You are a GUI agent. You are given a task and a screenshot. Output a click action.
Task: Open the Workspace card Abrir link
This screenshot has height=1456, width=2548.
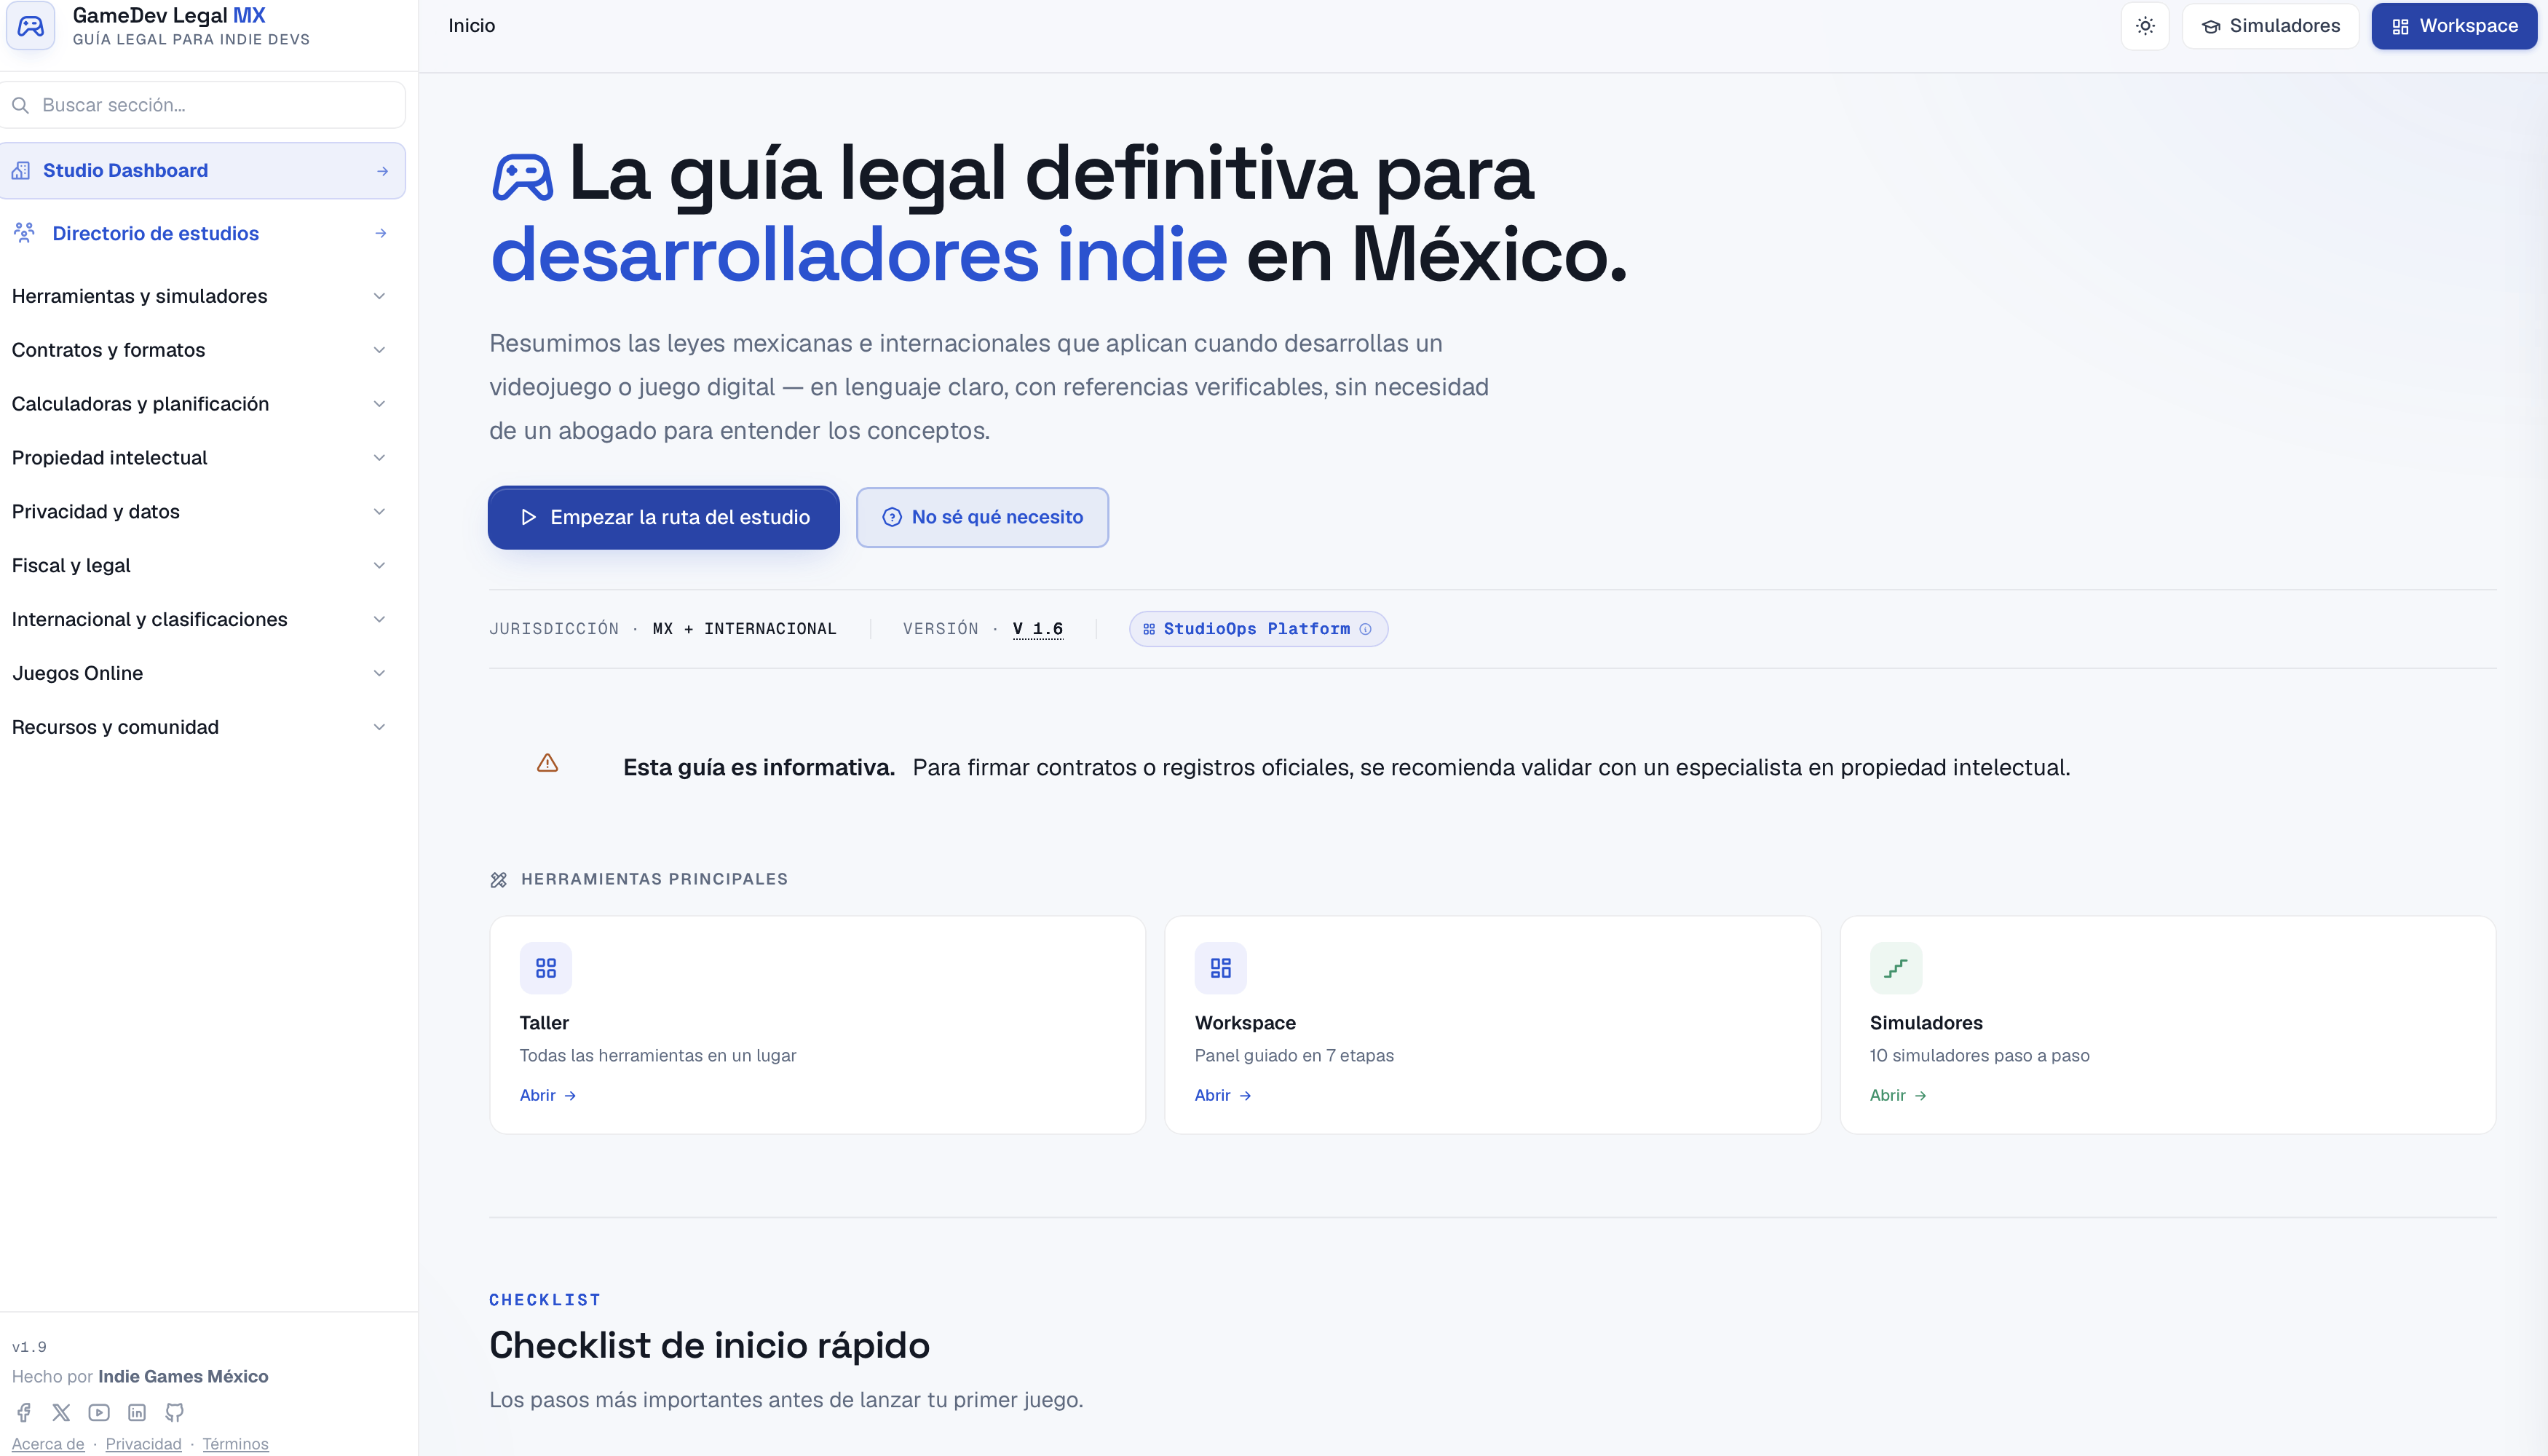click(x=1223, y=1096)
